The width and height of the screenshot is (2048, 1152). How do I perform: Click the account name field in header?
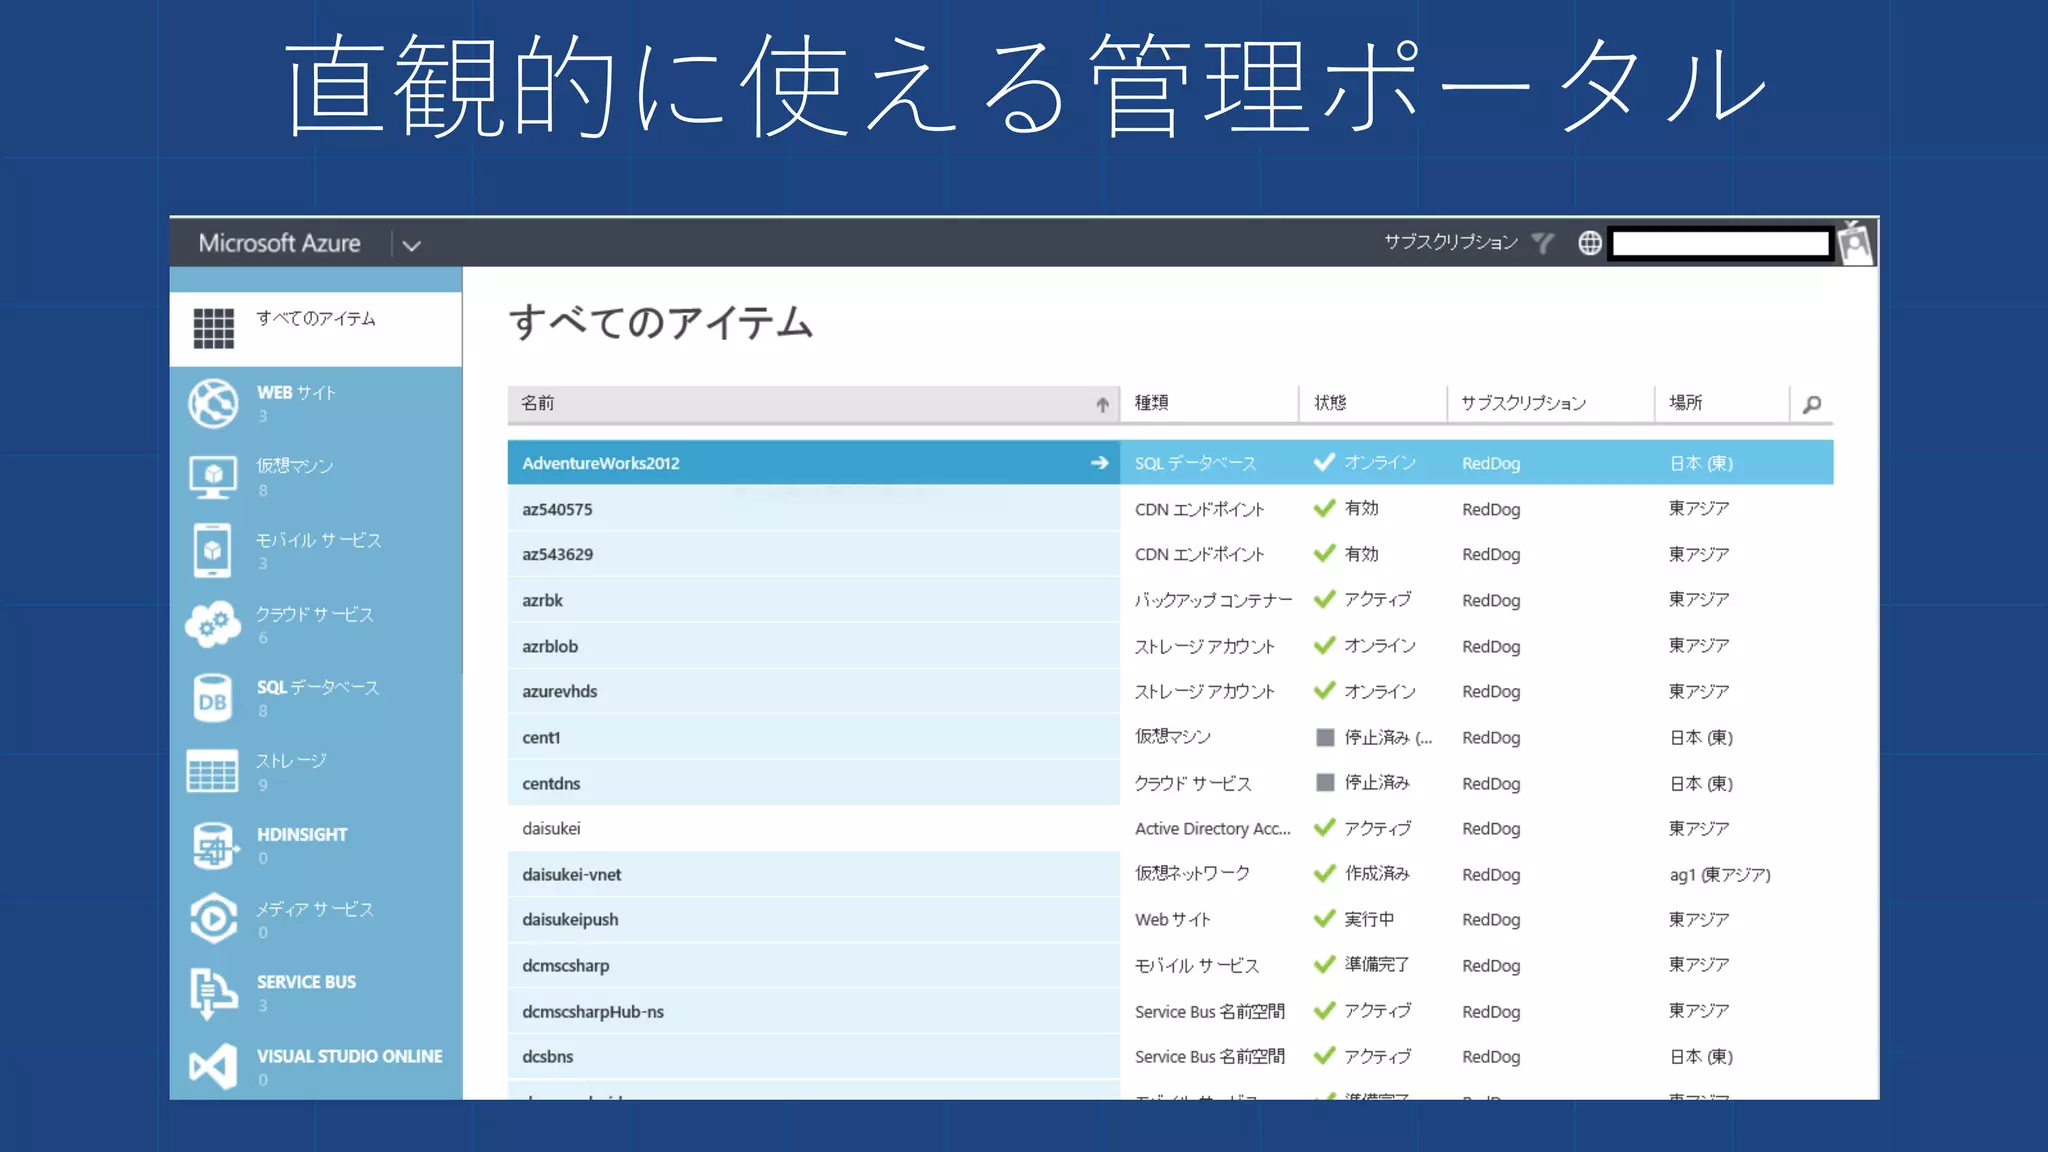(x=1720, y=243)
